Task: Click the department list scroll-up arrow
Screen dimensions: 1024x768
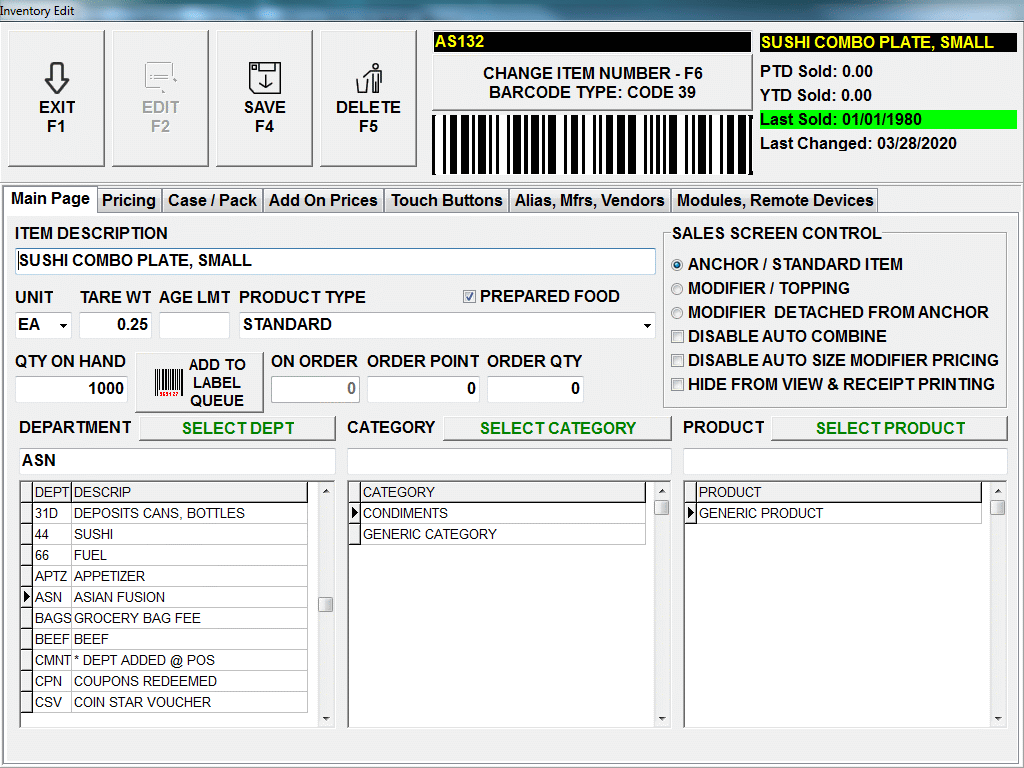Action: click(x=326, y=491)
